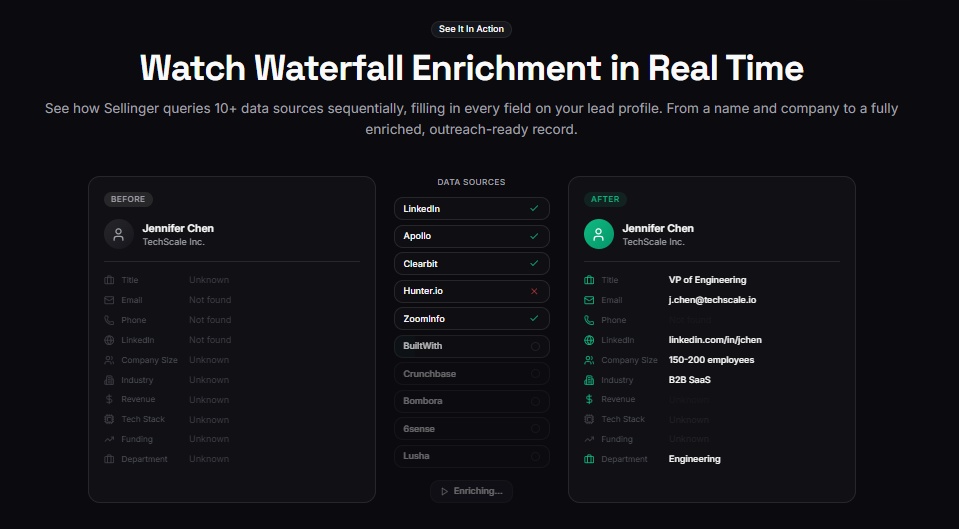The height and width of the screenshot is (529, 959).
Task: Click the green Phone icon in After card
Action: 589,320
